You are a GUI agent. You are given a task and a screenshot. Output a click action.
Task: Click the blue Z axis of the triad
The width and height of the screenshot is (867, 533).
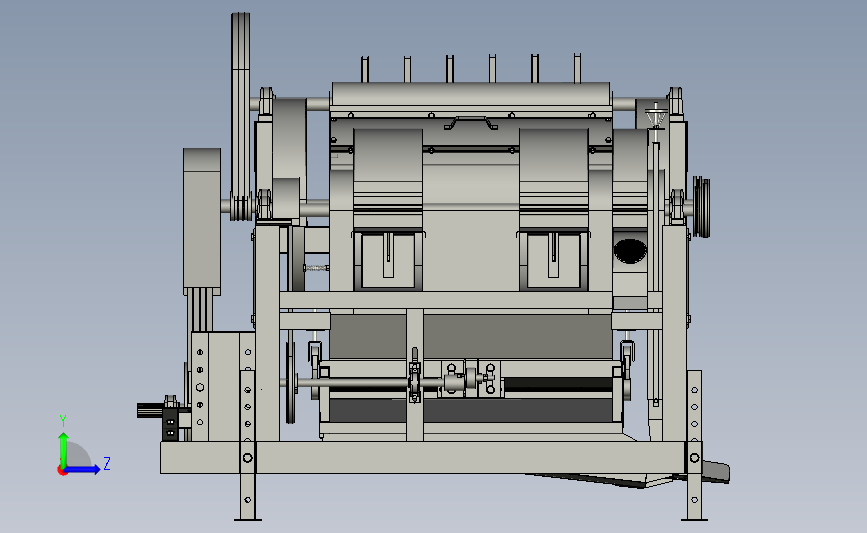pos(82,470)
